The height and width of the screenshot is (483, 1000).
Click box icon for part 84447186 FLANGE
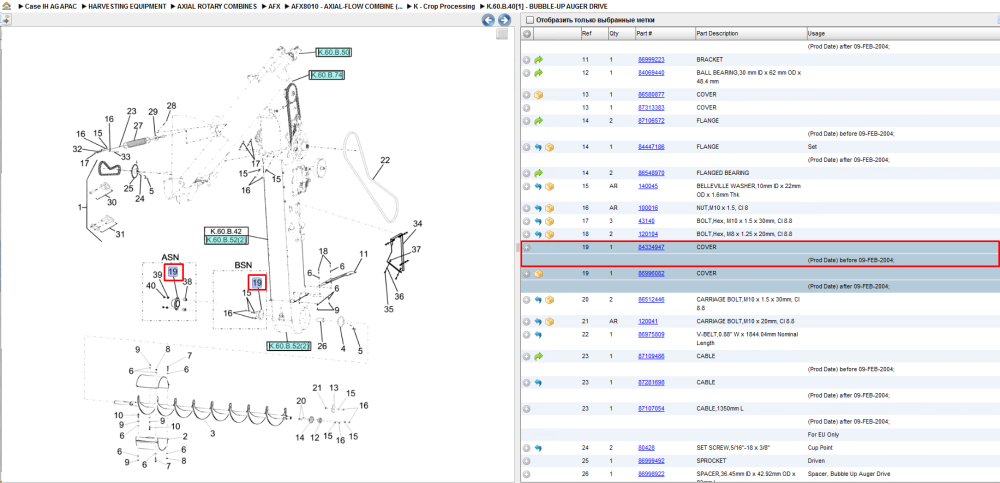[x=549, y=147]
